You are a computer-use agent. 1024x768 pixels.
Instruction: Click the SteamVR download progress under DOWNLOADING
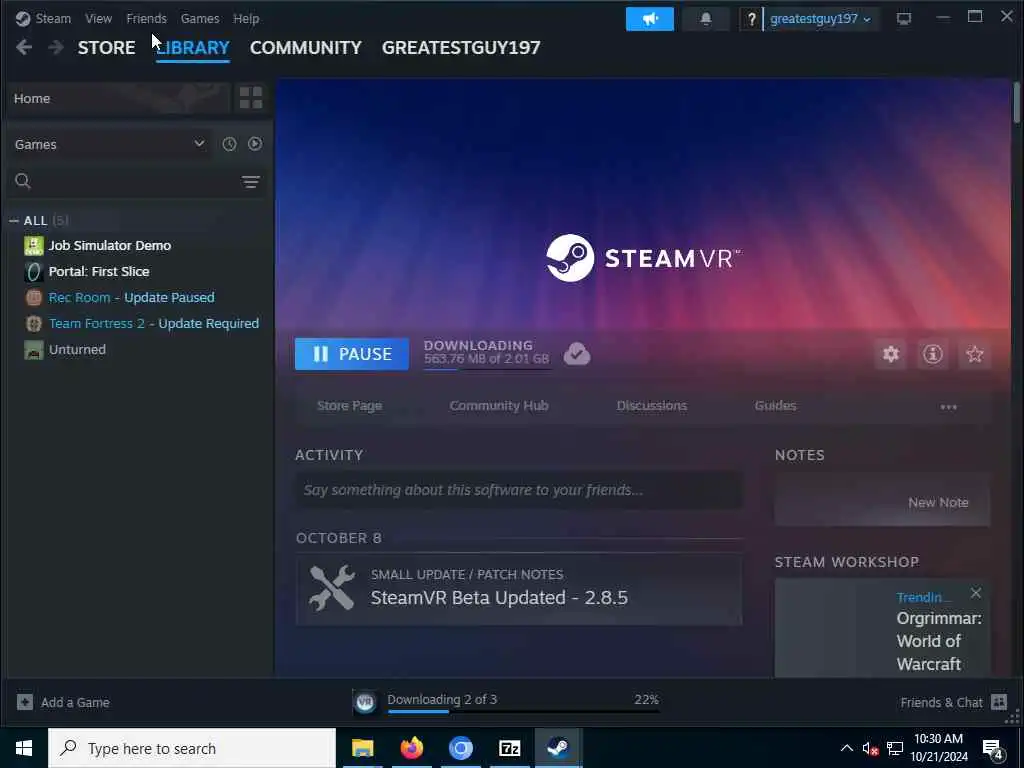tap(487, 369)
